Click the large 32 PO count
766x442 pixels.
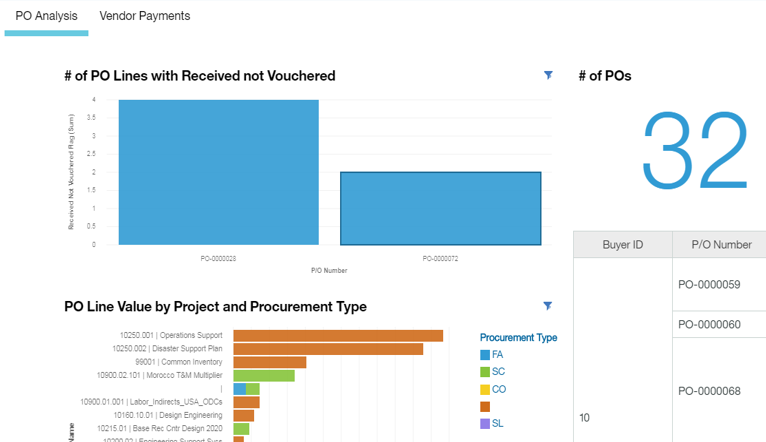[695, 150]
